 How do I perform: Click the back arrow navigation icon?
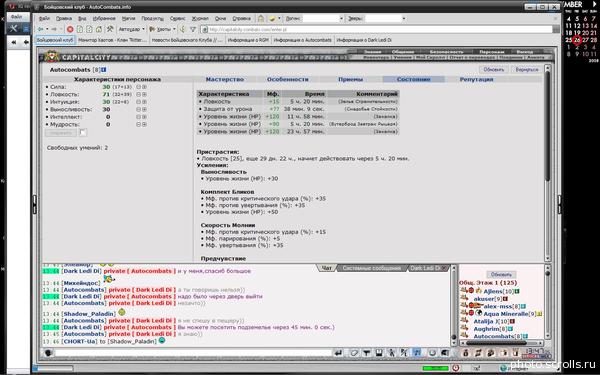[x=41, y=29]
